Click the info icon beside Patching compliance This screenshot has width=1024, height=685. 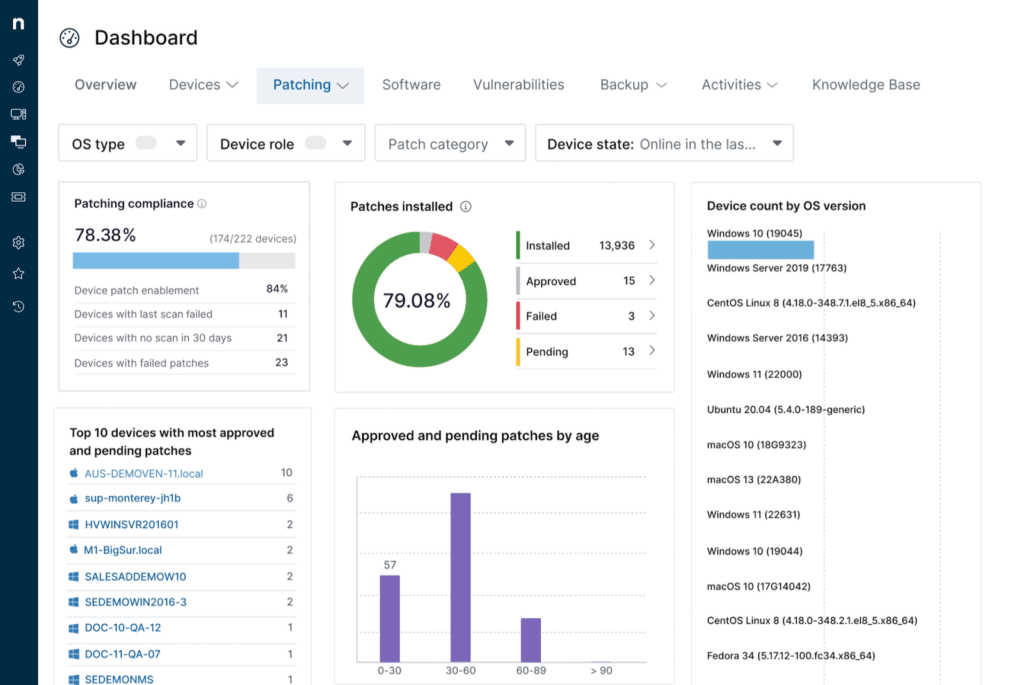(202, 204)
